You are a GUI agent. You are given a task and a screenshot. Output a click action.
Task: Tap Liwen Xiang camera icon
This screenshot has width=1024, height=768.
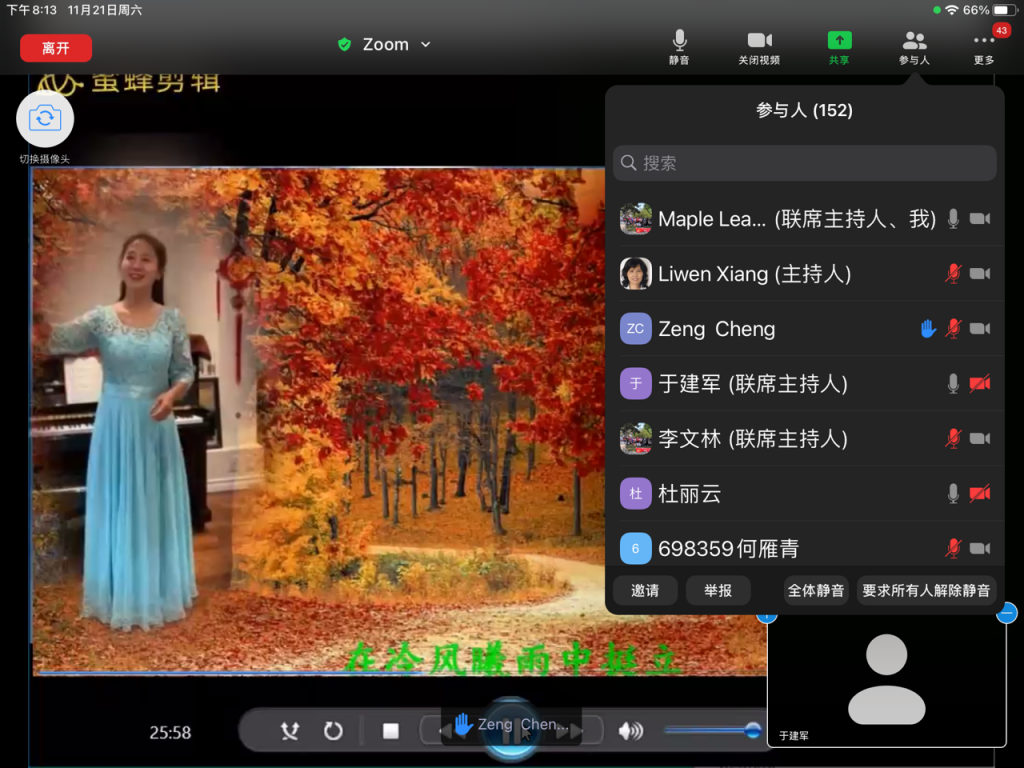pos(980,274)
